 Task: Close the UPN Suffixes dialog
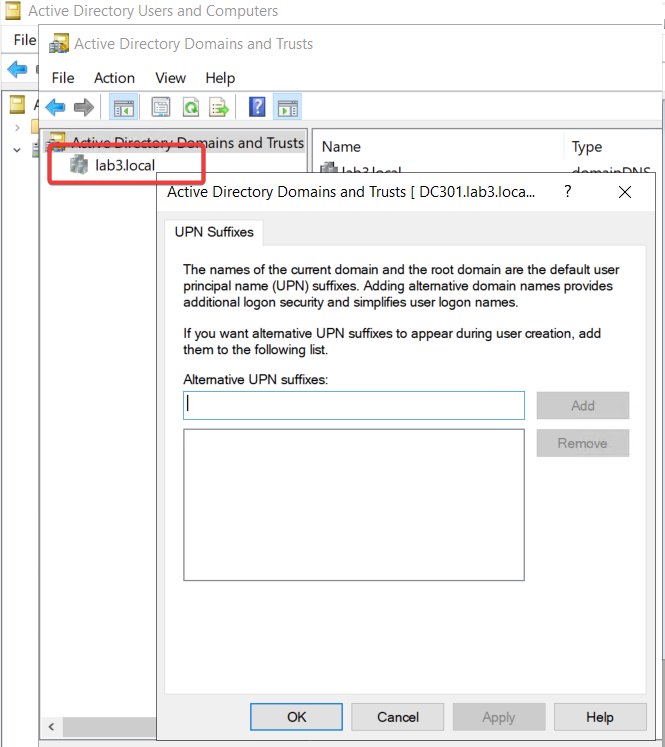tap(625, 192)
